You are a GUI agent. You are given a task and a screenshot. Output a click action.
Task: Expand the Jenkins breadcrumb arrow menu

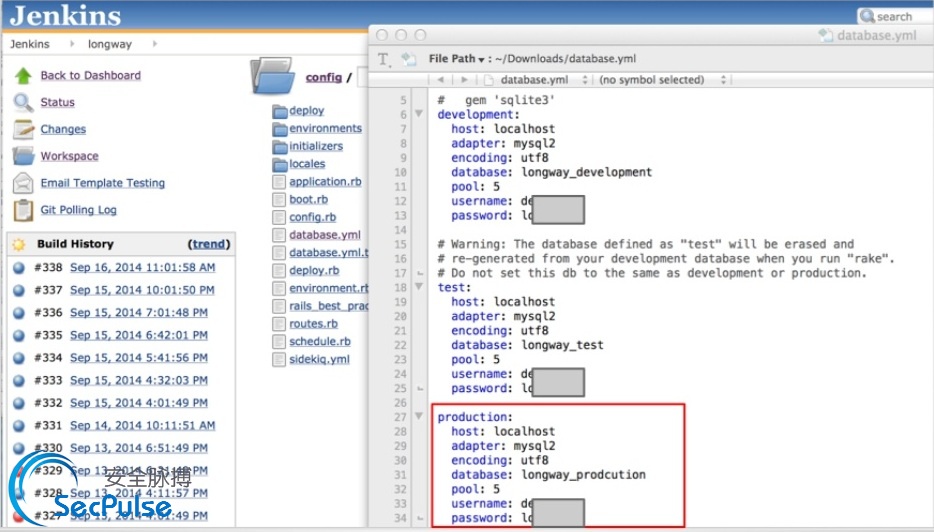tap(72, 43)
